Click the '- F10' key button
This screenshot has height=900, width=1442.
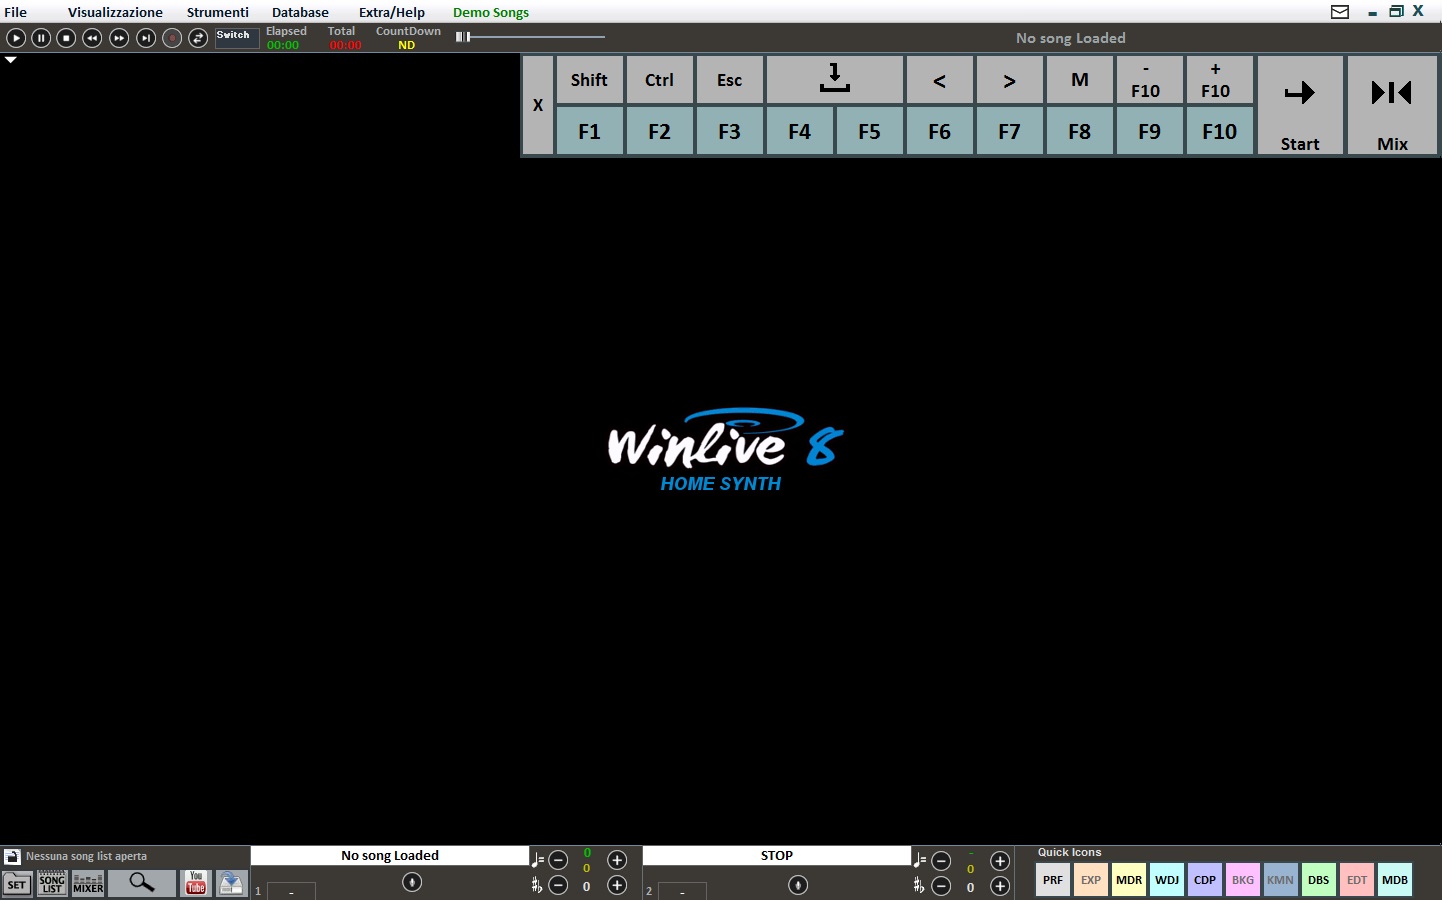tap(1149, 80)
